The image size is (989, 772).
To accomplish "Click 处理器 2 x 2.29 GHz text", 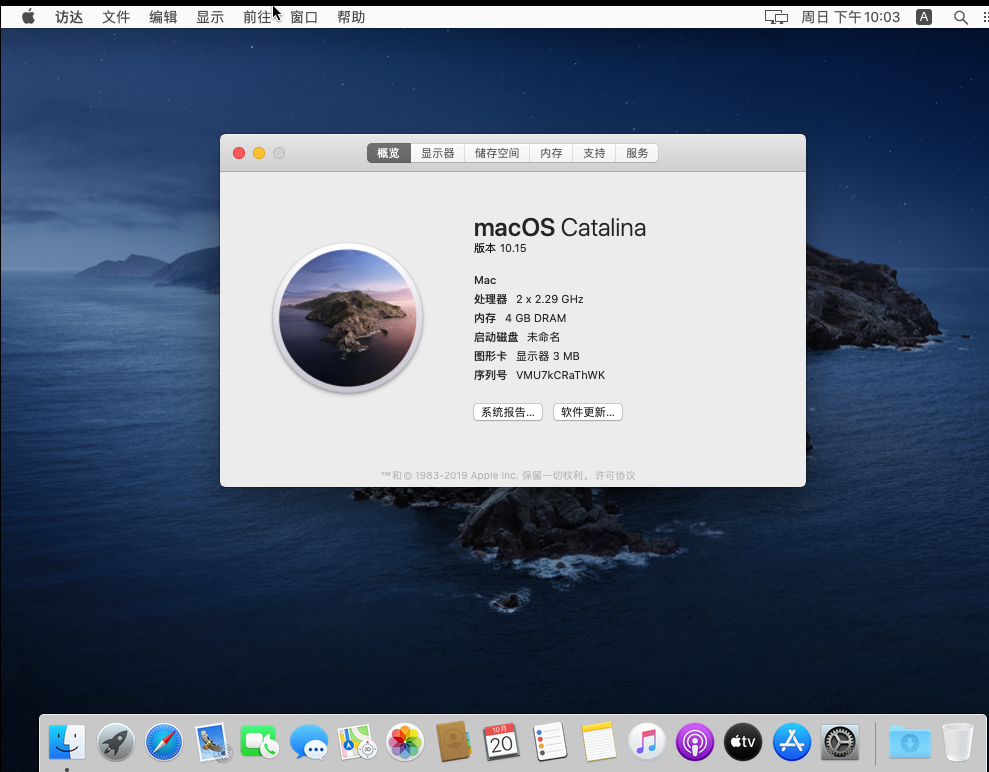I will coord(529,299).
